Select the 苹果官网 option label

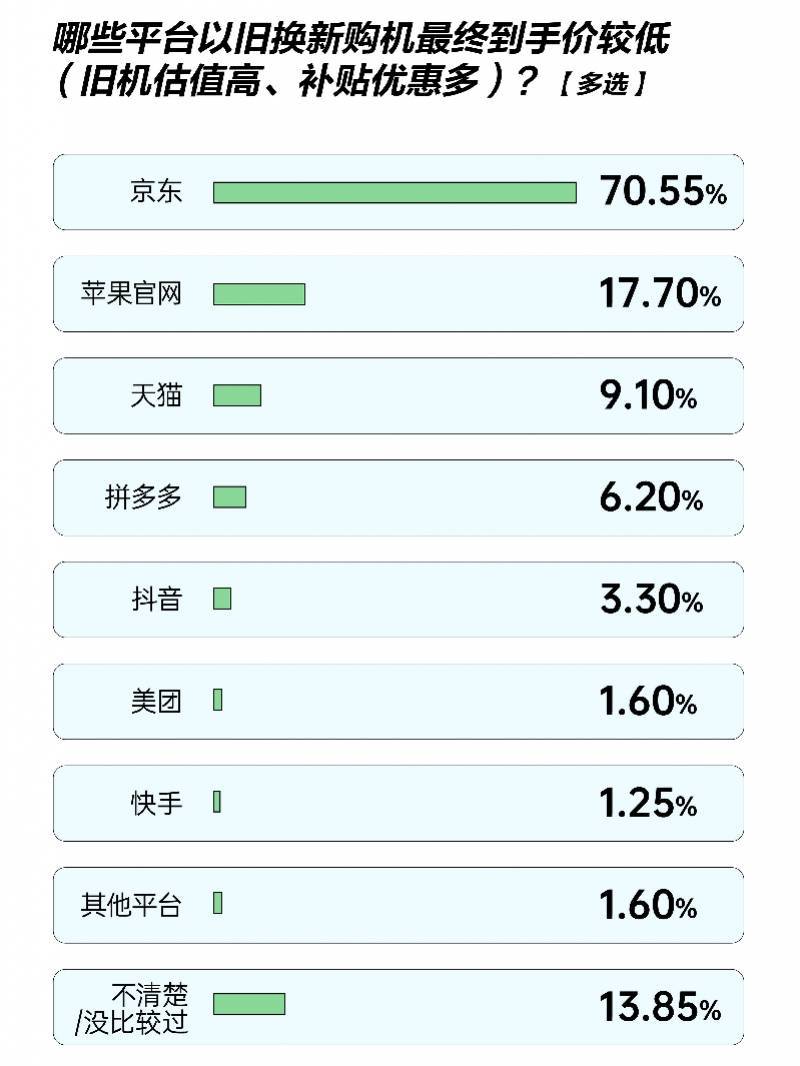click(132, 294)
